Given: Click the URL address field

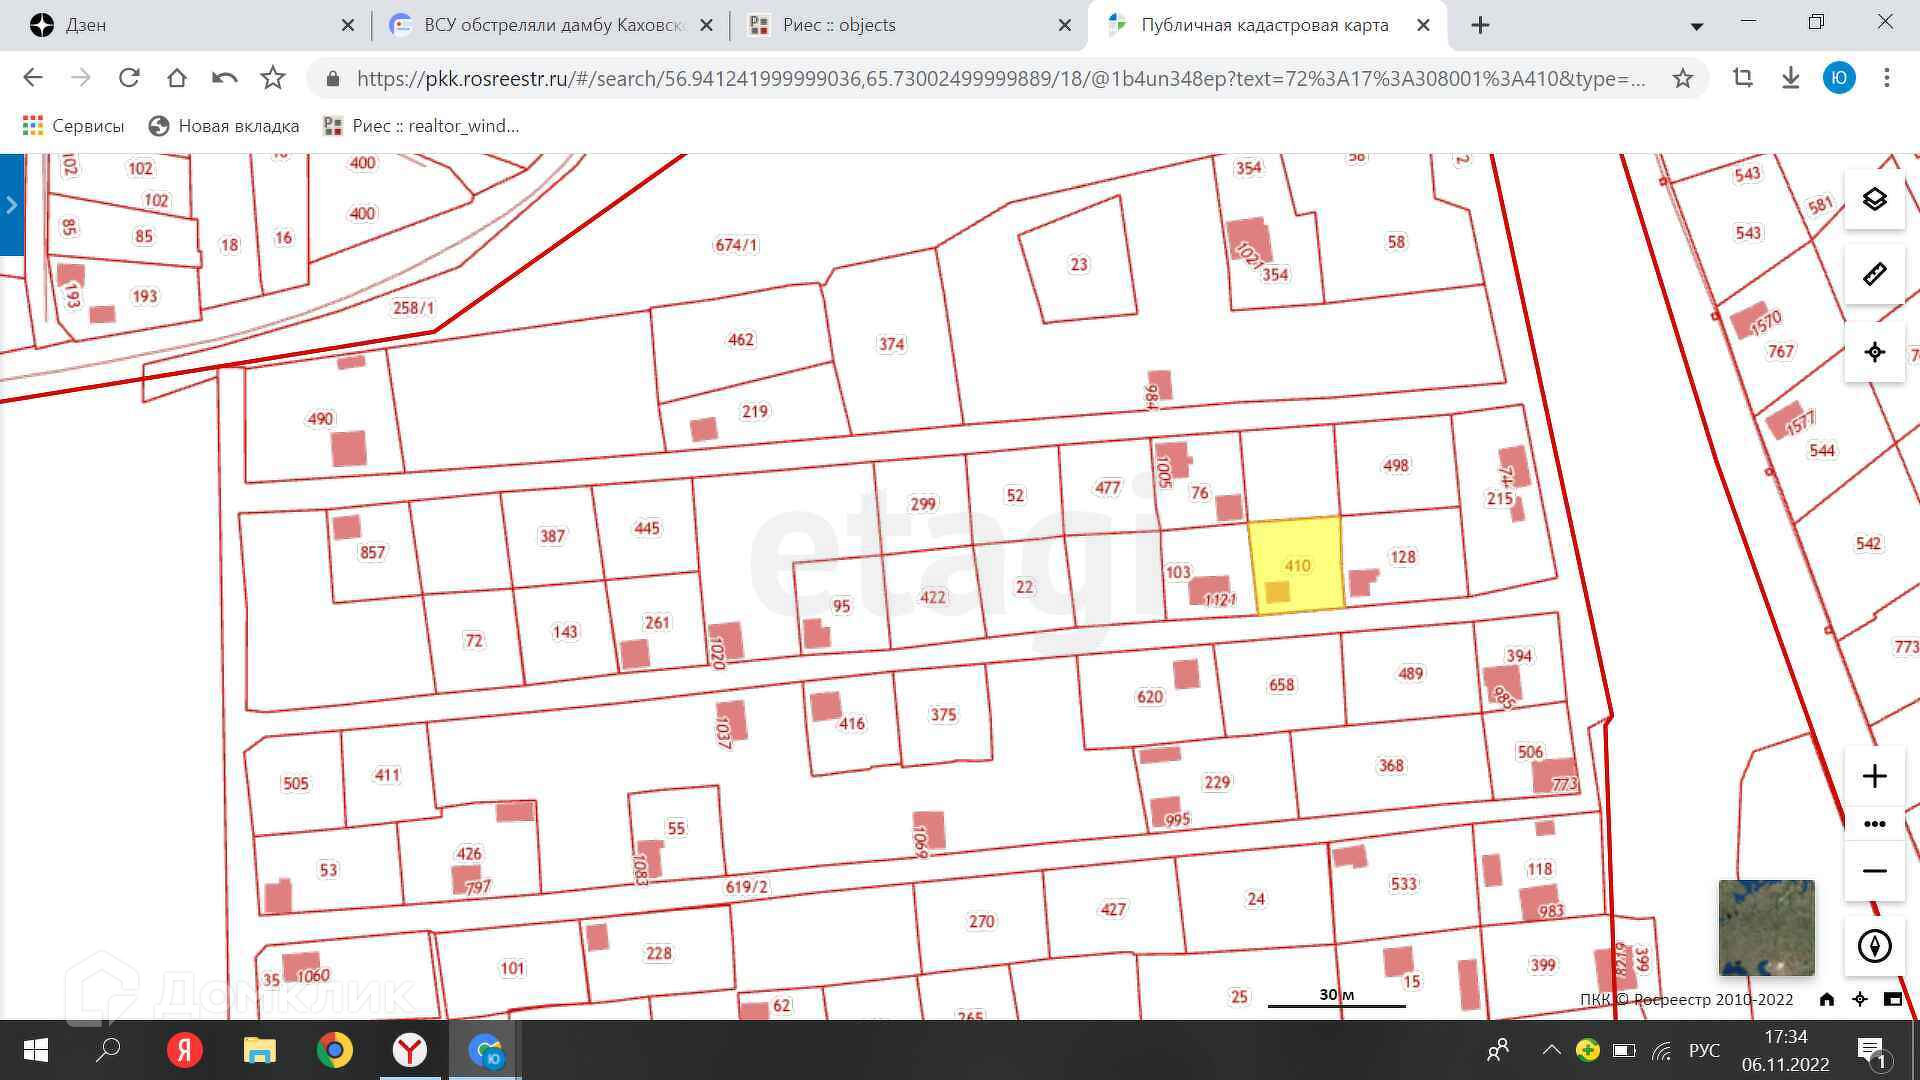Looking at the screenshot, I should [1000, 78].
